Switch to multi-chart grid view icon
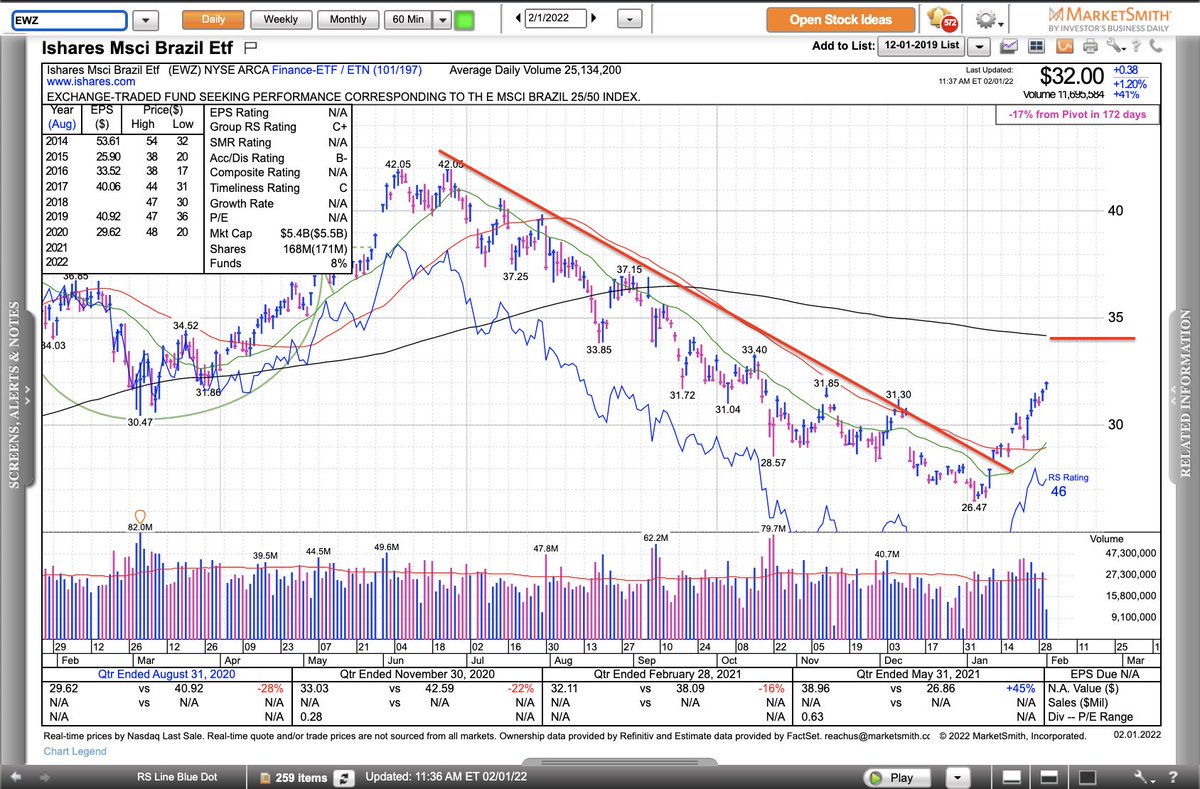The width and height of the screenshot is (1200, 789). 1035,46
